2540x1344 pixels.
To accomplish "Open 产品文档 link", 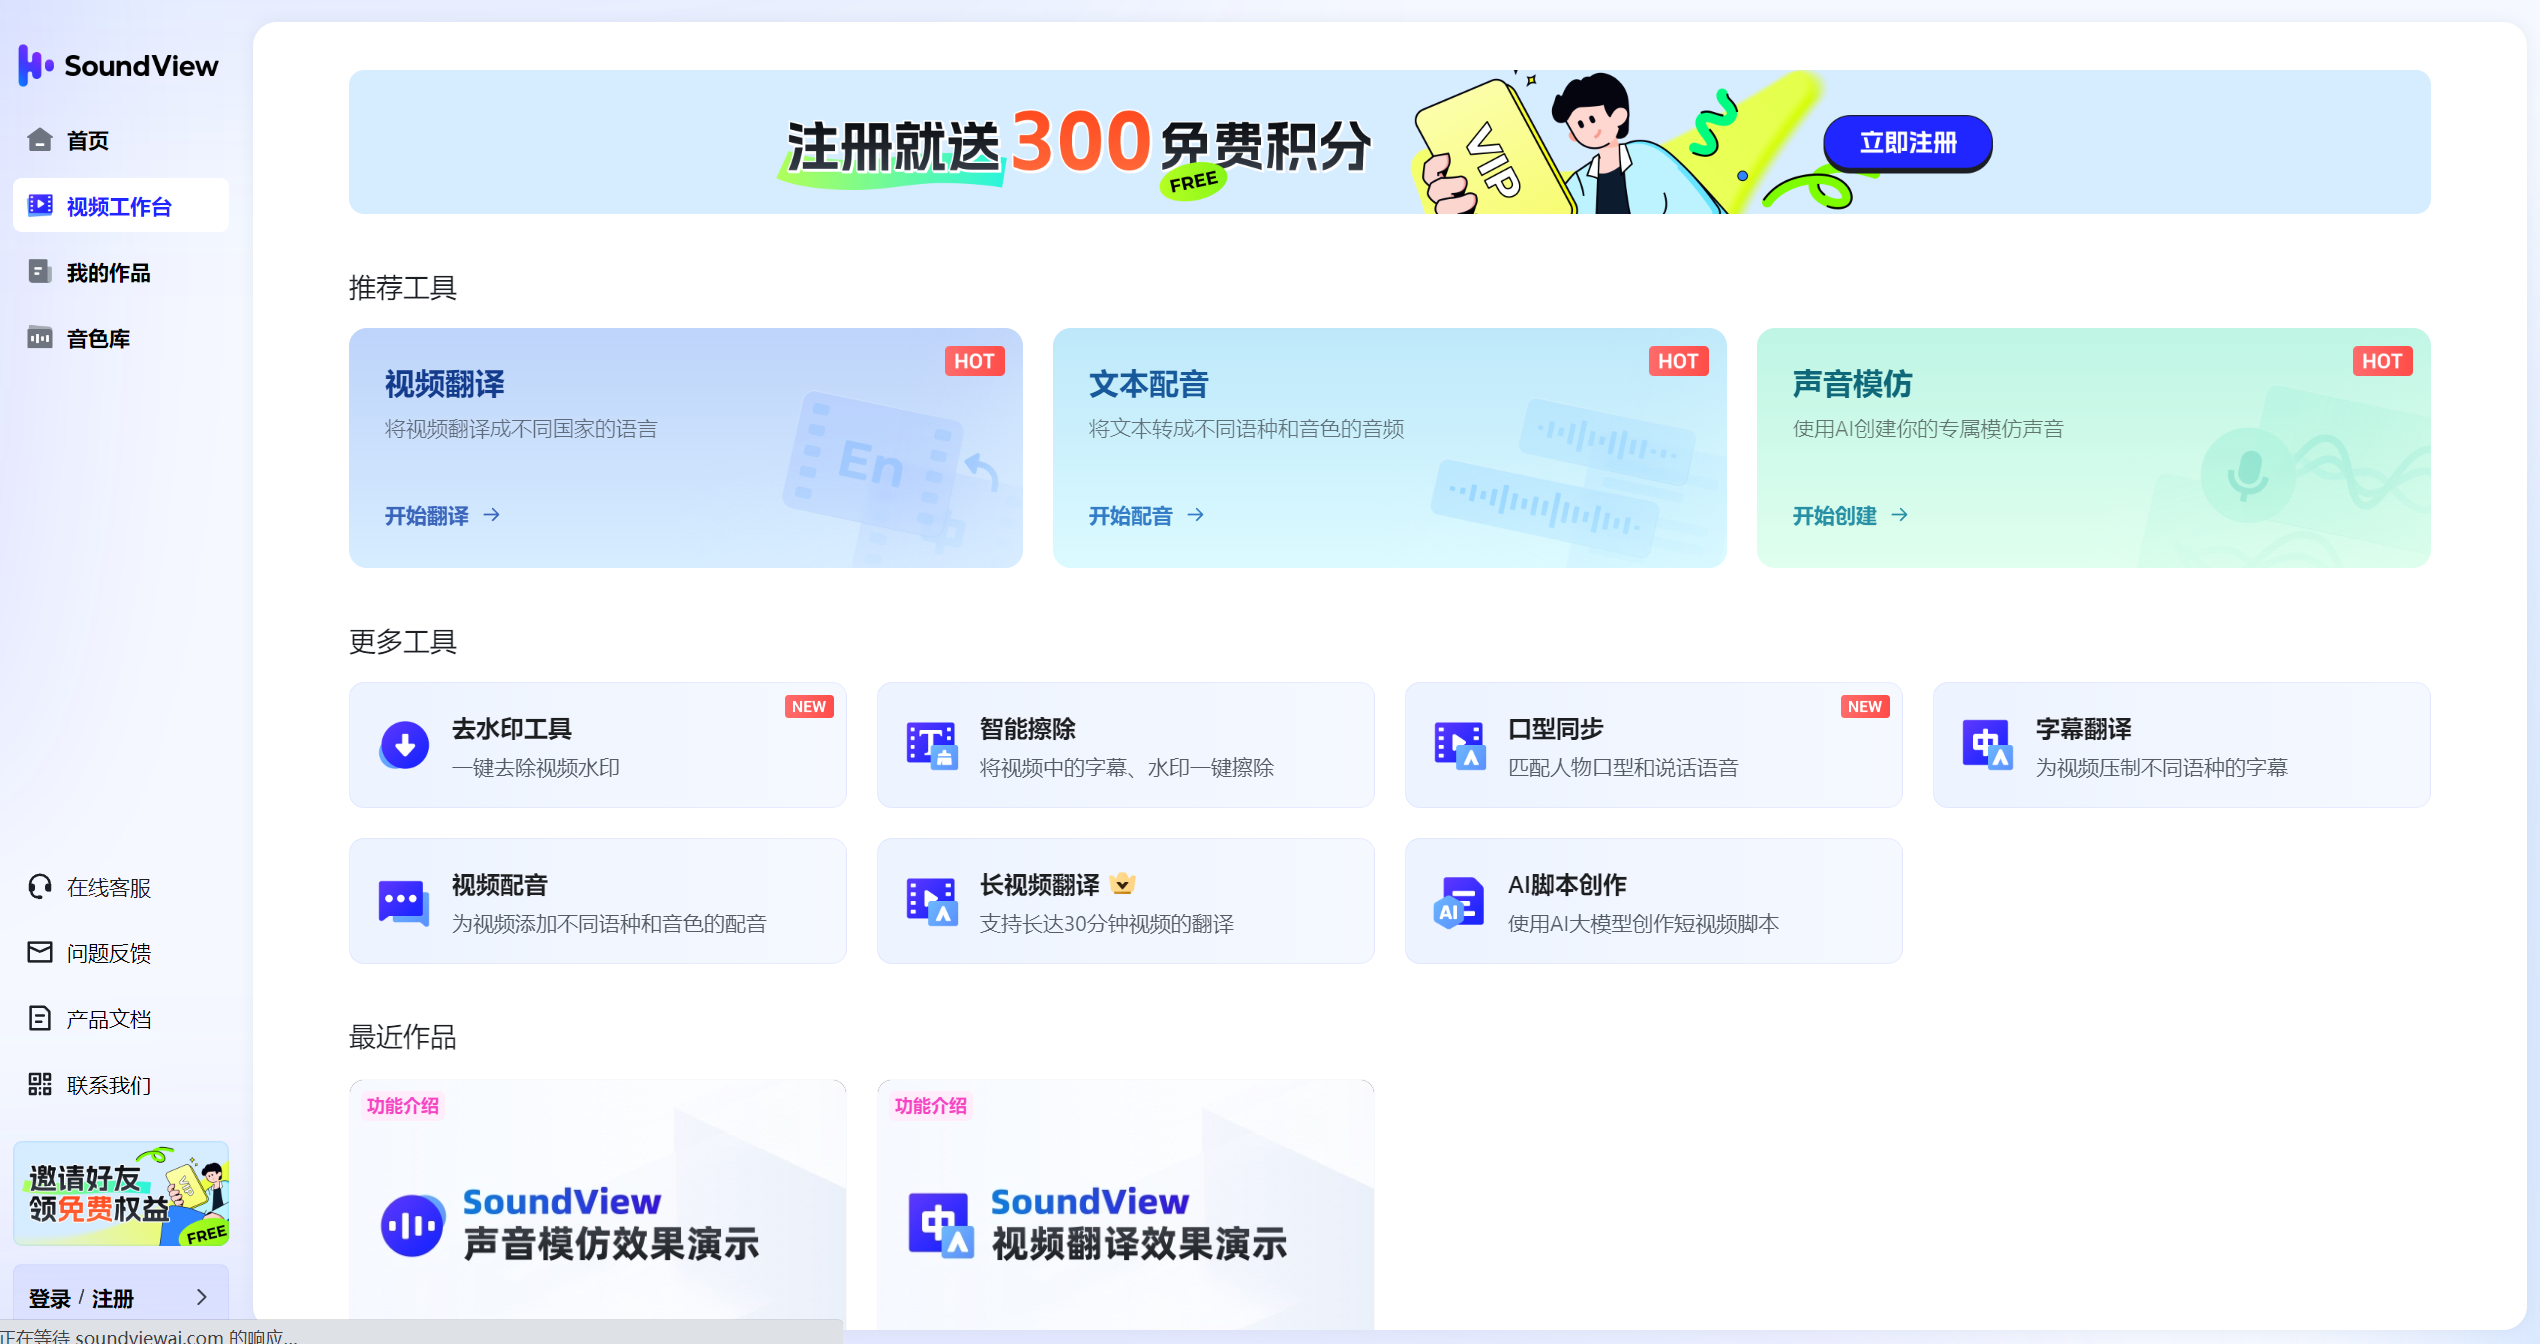I will (121, 1019).
